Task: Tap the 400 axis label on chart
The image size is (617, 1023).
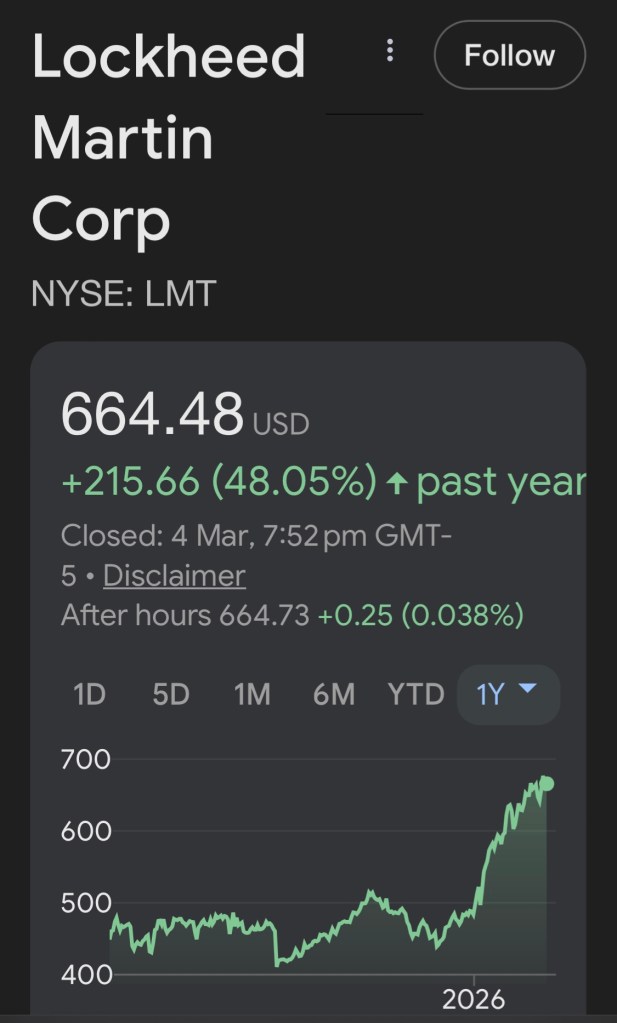Action: pyautogui.click(x=86, y=974)
